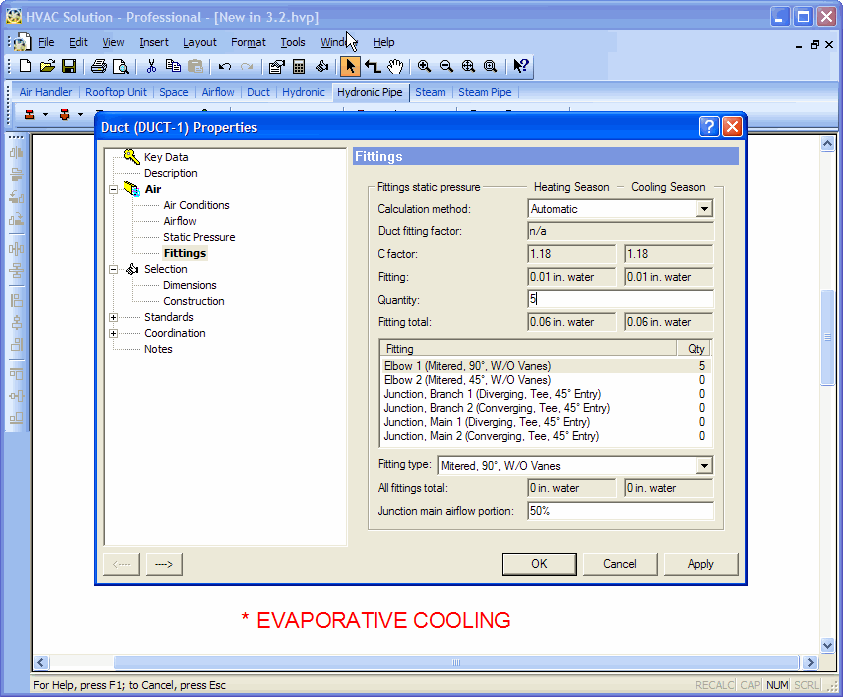Select Notes in the tree
843x697 pixels.
pos(158,349)
